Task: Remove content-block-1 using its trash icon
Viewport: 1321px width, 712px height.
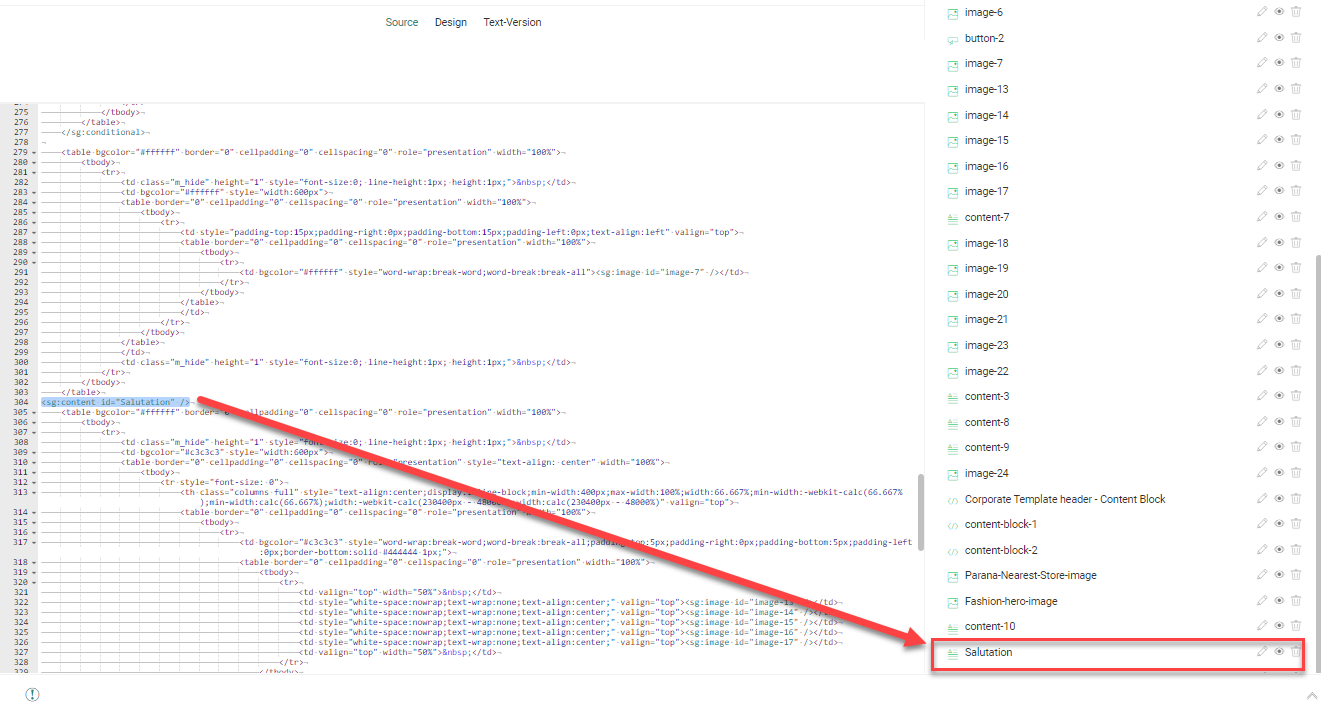Action: point(1296,524)
